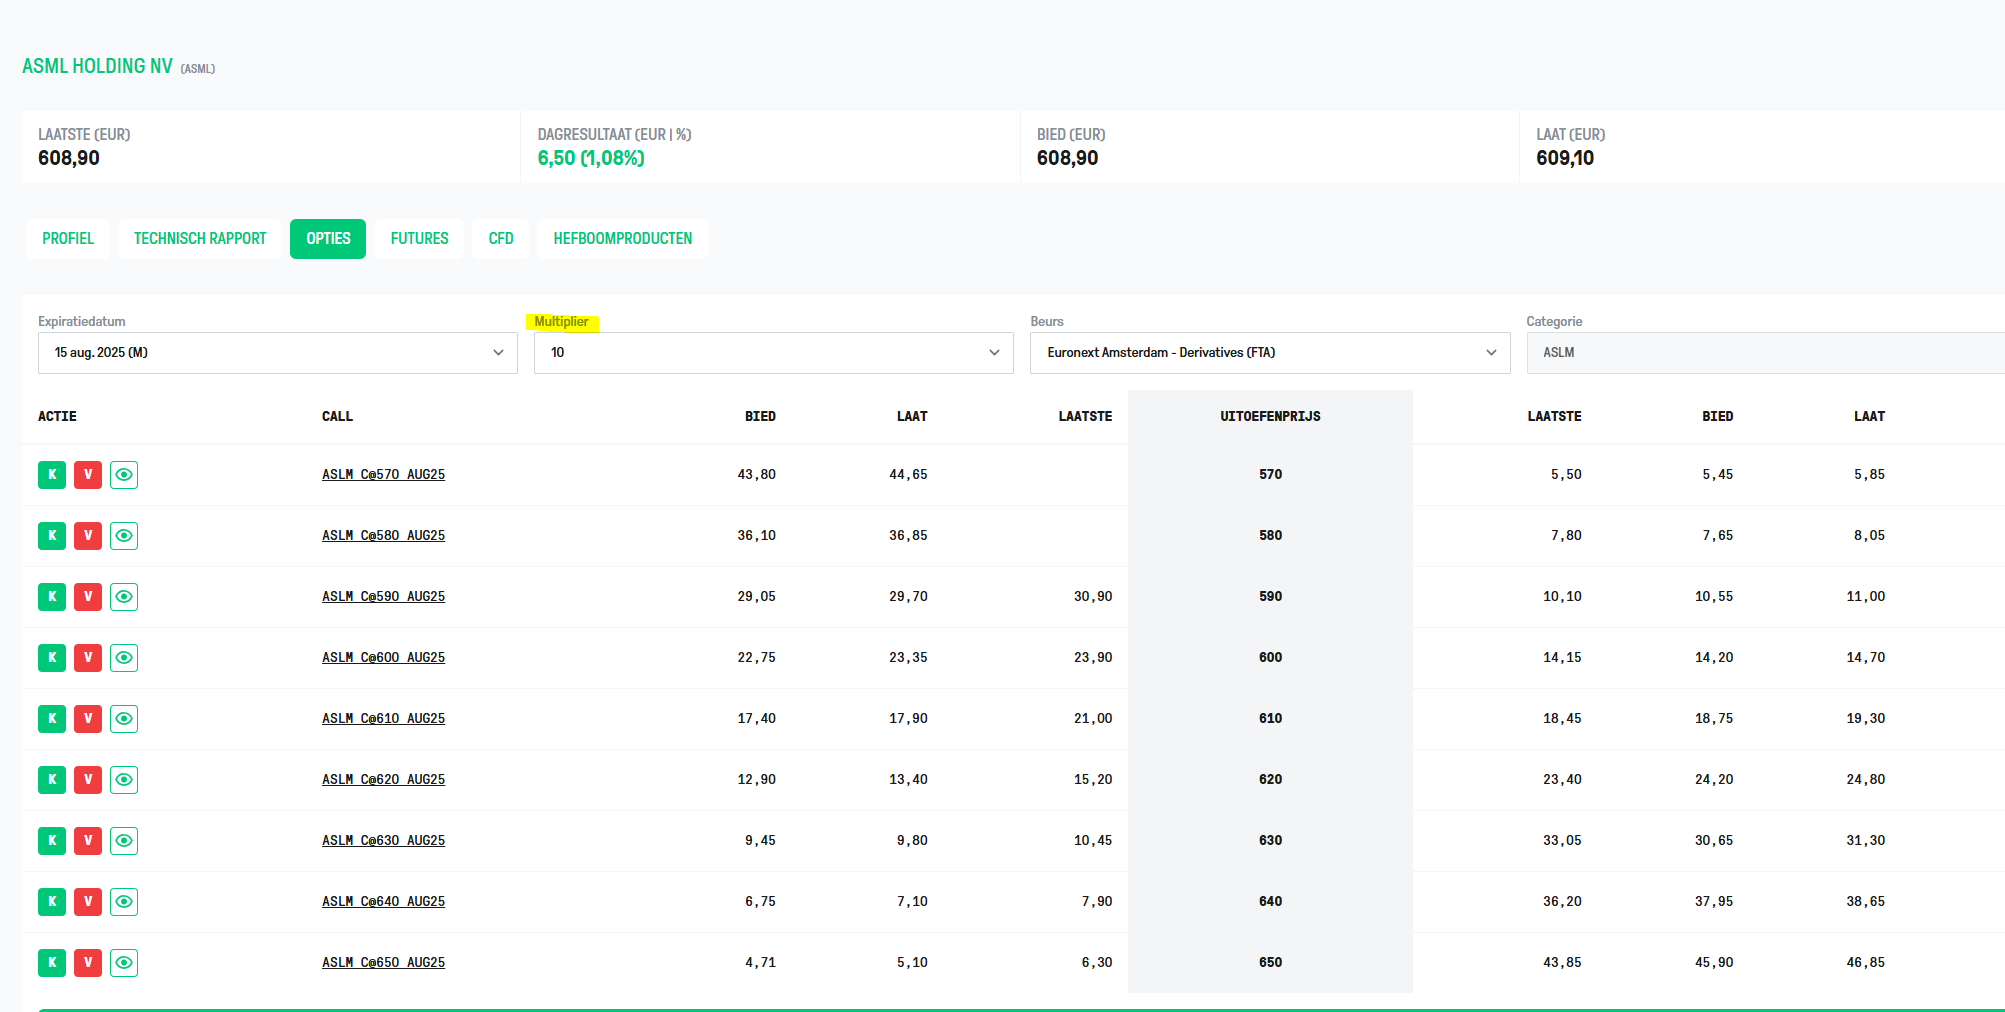Open the Multiplier dropdown showing 10
The width and height of the screenshot is (2005, 1012).
tap(774, 353)
